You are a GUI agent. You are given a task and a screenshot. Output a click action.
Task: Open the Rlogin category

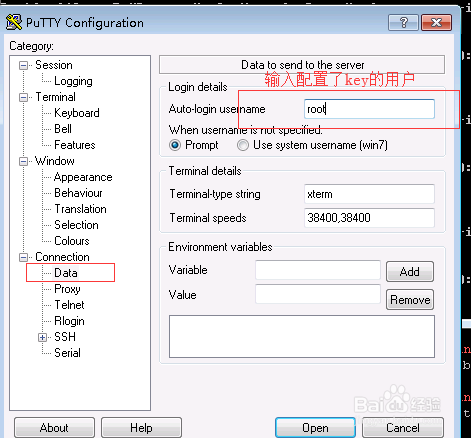[69, 321]
